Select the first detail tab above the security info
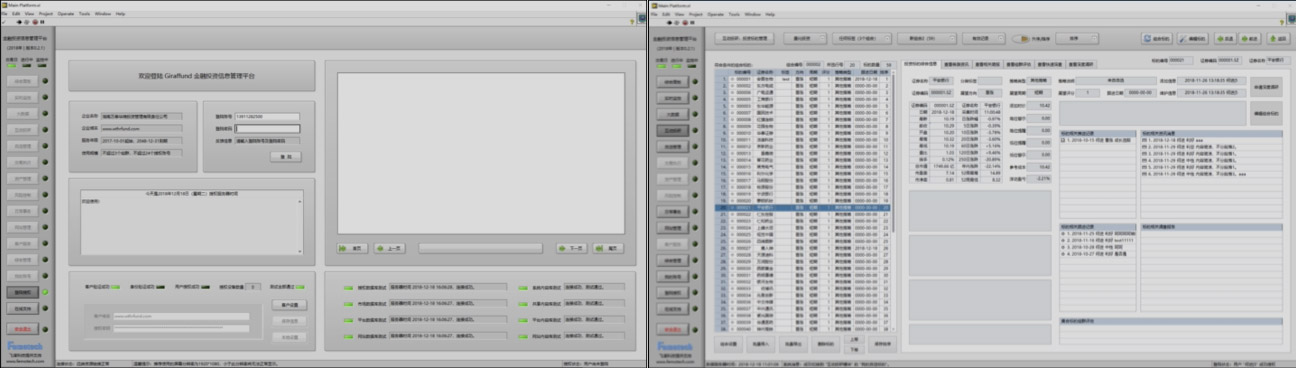 pyautogui.click(x=921, y=64)
